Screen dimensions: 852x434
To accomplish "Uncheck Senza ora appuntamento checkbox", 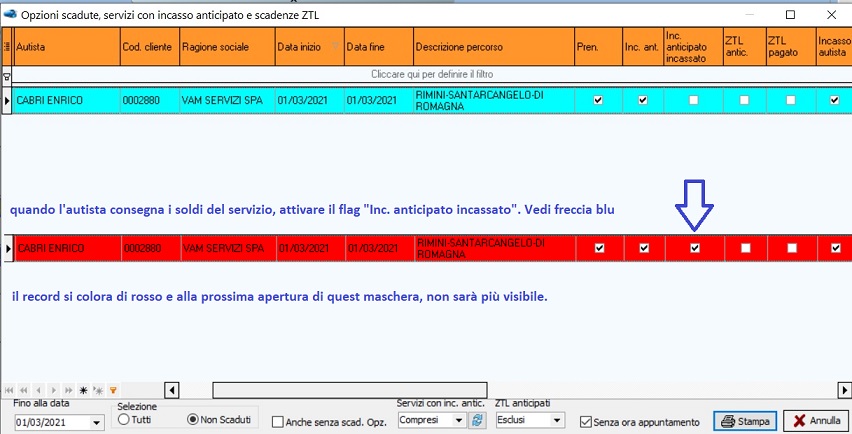I will coord(585,422).
